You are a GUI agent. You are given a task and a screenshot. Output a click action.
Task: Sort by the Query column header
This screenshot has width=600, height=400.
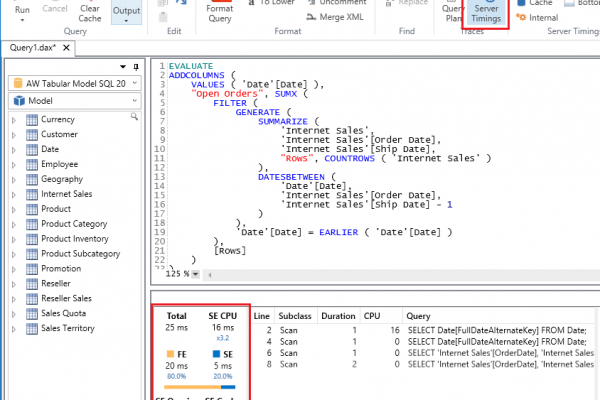pyautogui.click(x=418, y=316)
